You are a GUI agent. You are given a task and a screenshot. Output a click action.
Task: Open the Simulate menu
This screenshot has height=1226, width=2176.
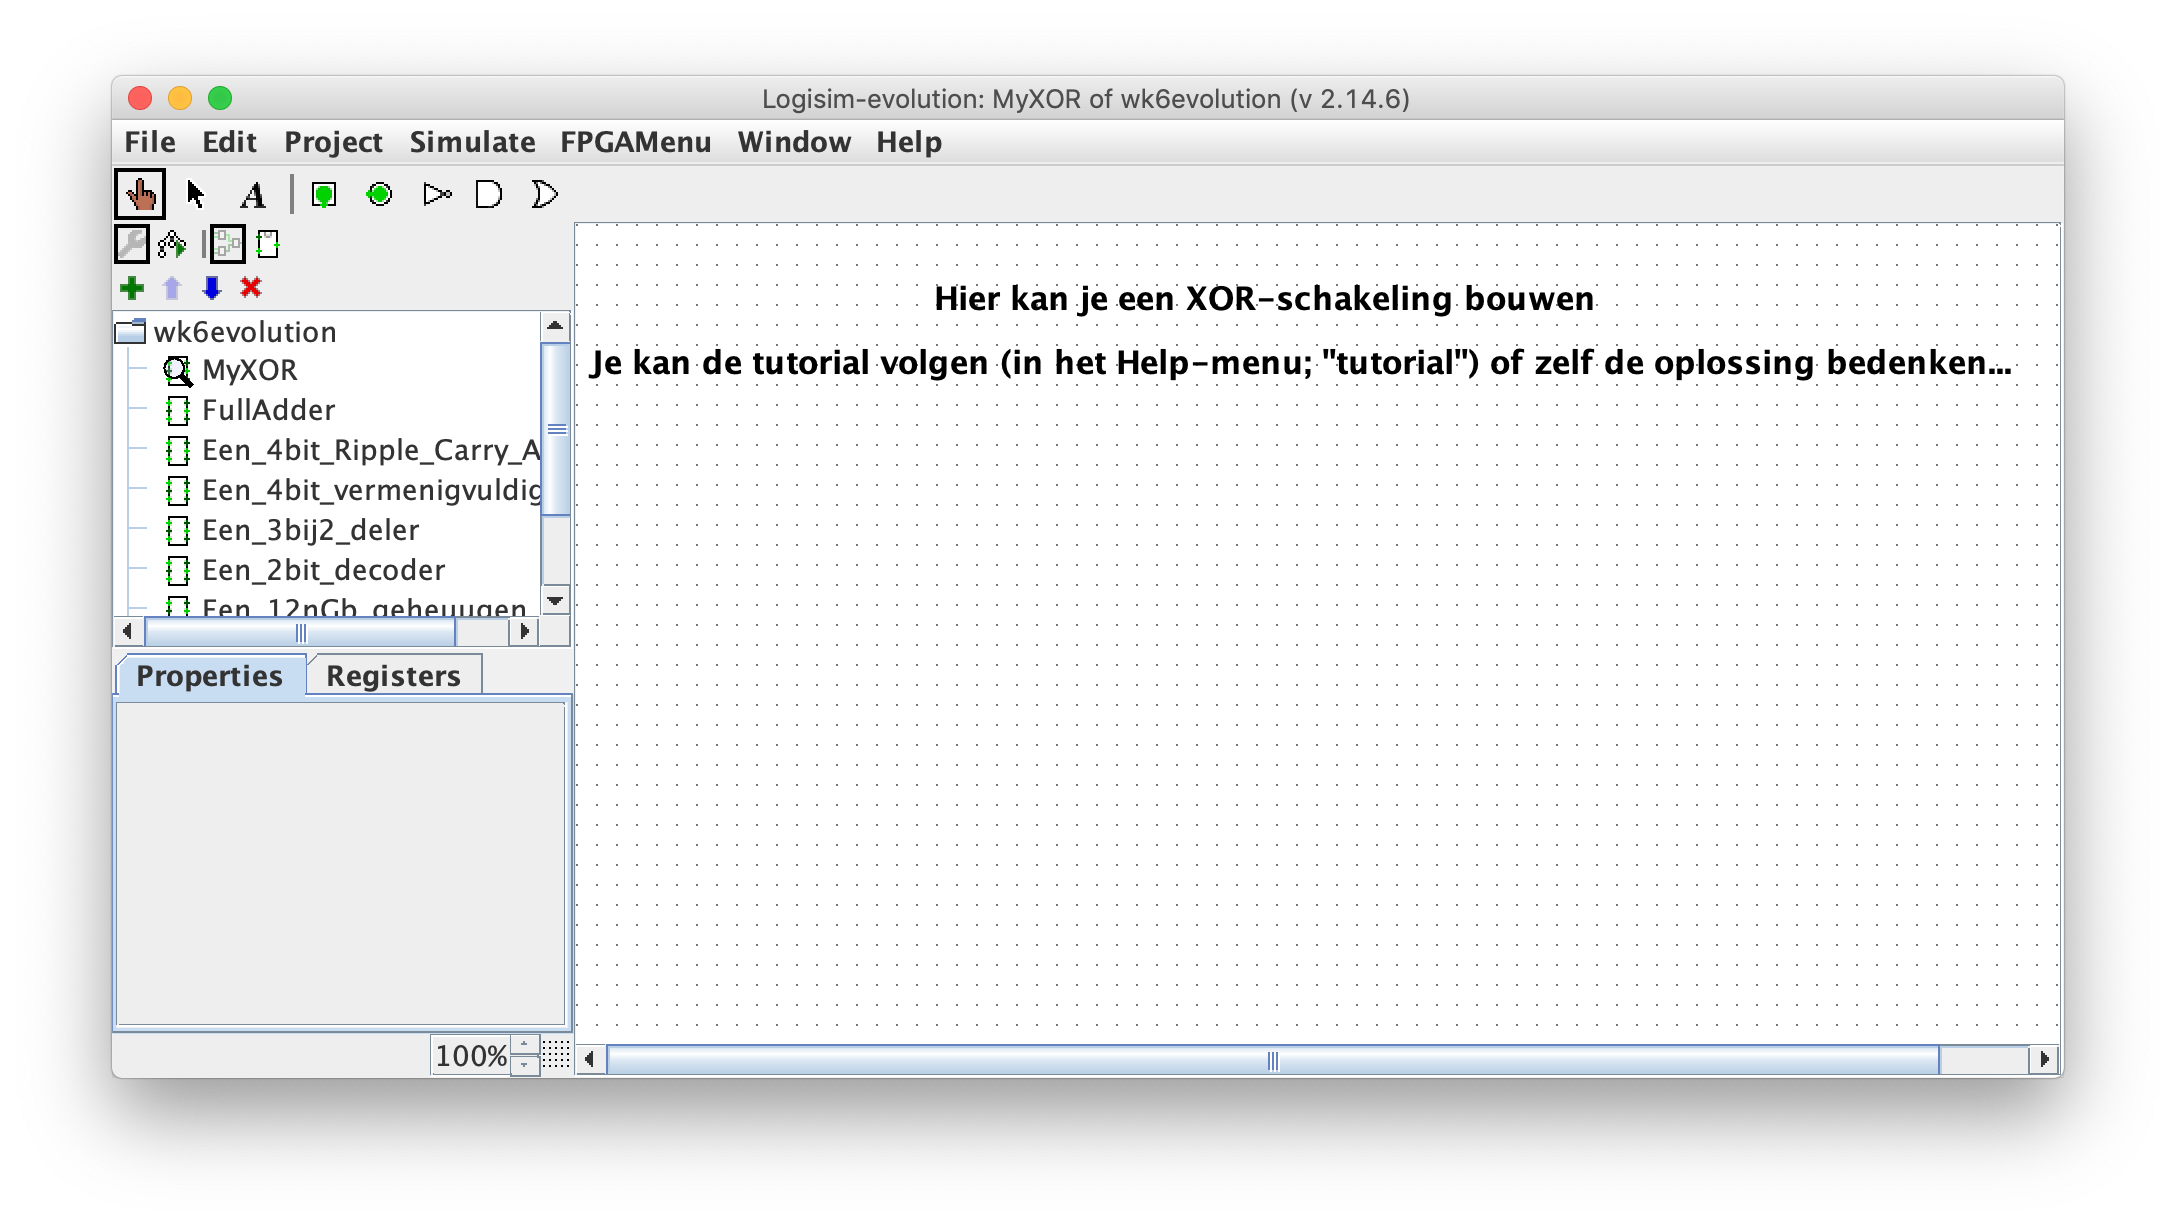tap(472, 142)
